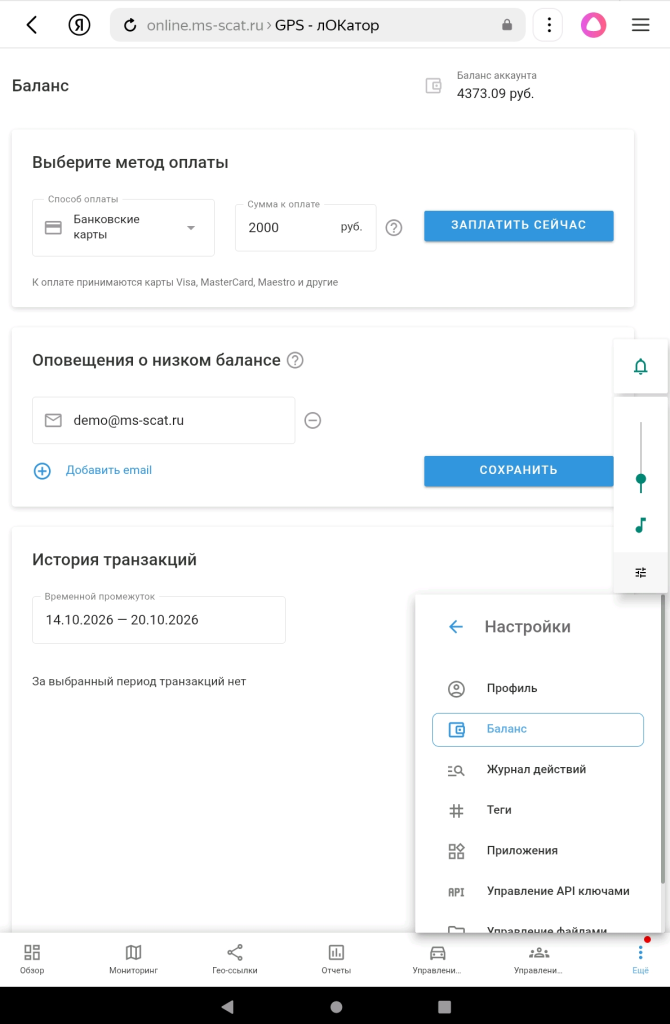Click the music note sound icon
Screen dimensions: 670x1024
click(x=641, y=525)
